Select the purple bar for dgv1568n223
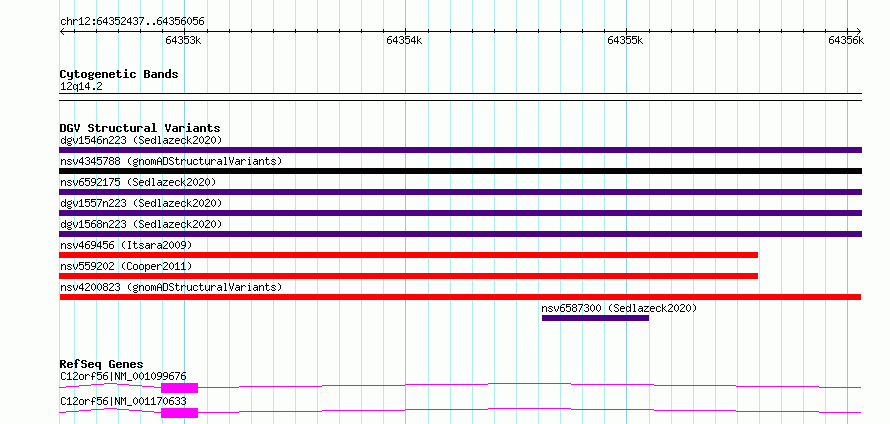The width and height of the screenshot is (890, 424). pyautogui.click(x=460, y=234)
